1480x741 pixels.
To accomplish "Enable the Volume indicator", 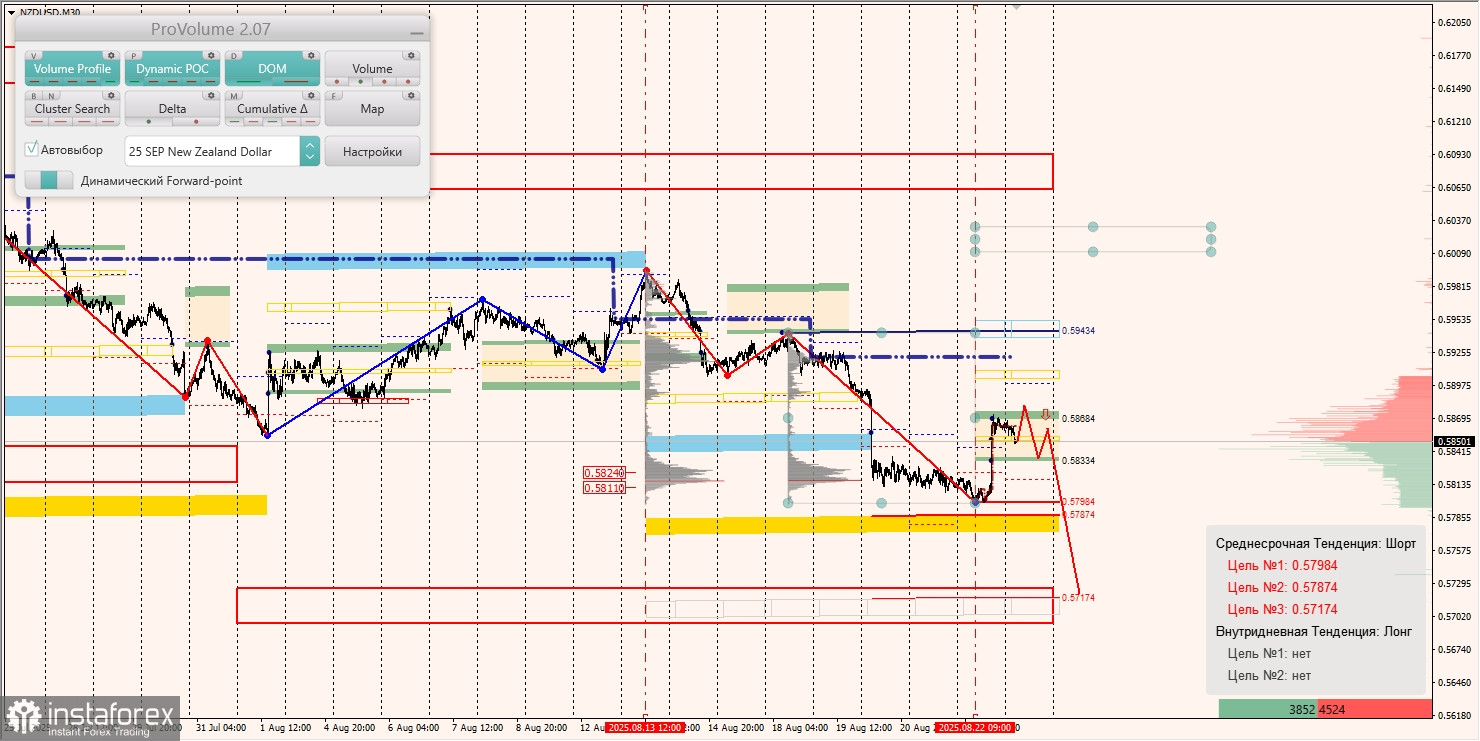I will 372,69.
